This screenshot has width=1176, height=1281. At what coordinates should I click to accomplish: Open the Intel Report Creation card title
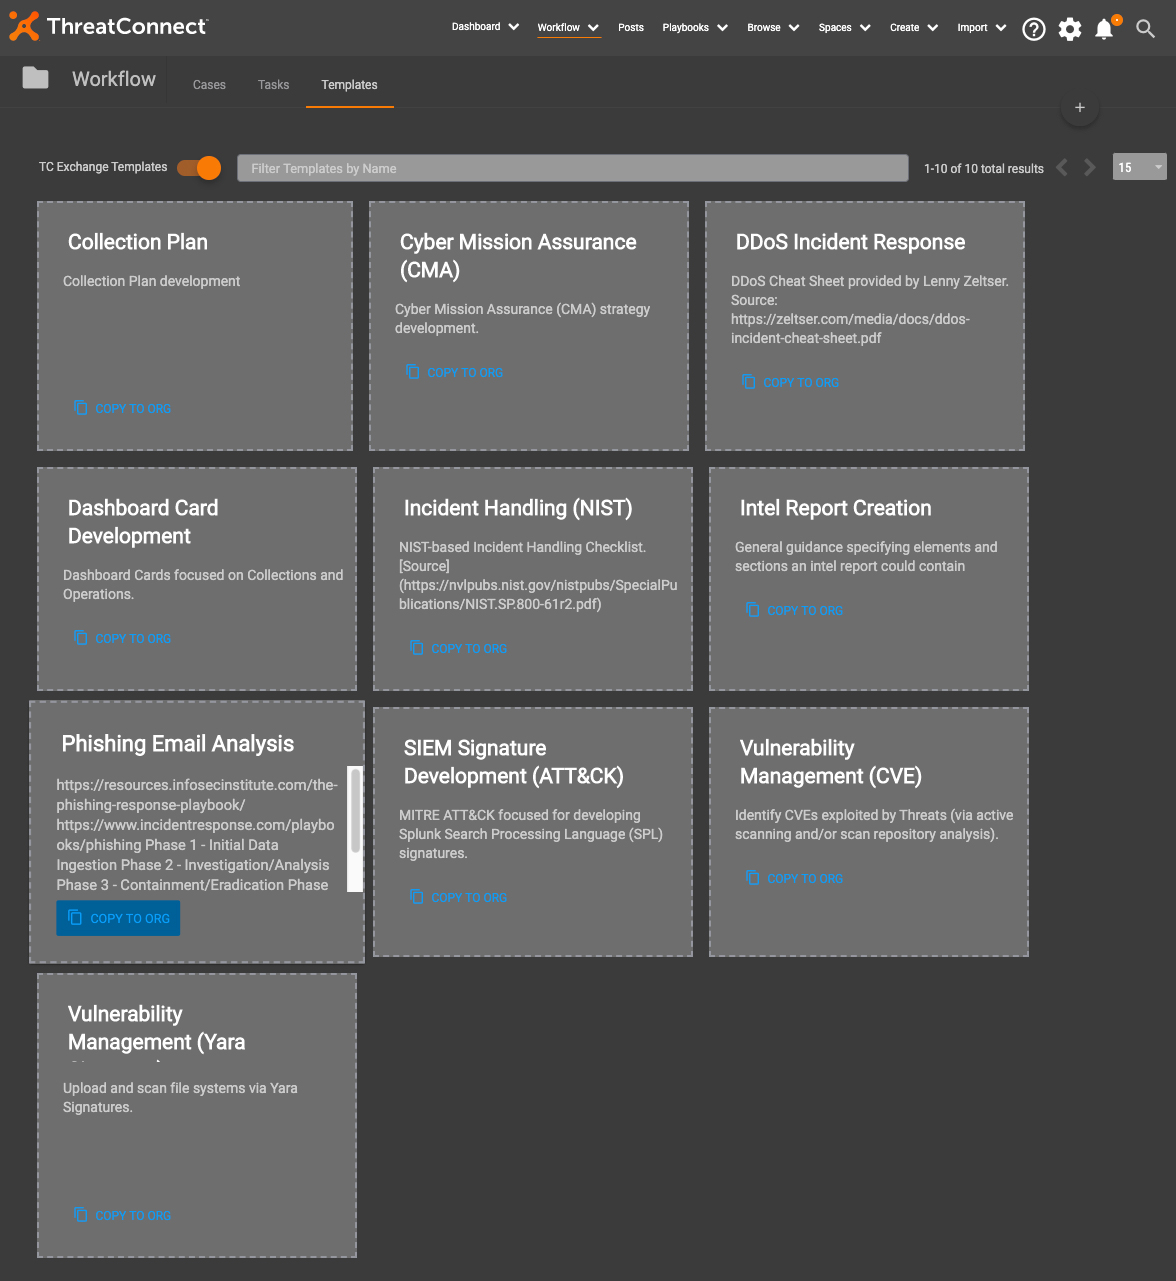(x=835, y=508)
